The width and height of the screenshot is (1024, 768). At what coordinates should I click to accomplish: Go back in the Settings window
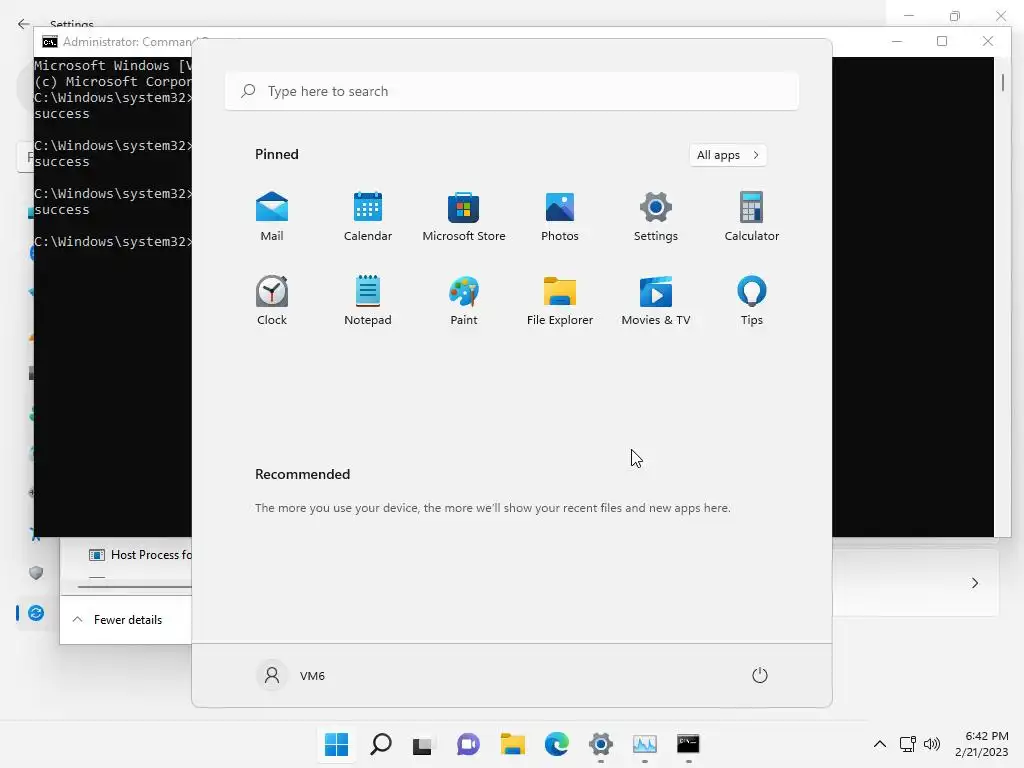[x=24, y=24]
